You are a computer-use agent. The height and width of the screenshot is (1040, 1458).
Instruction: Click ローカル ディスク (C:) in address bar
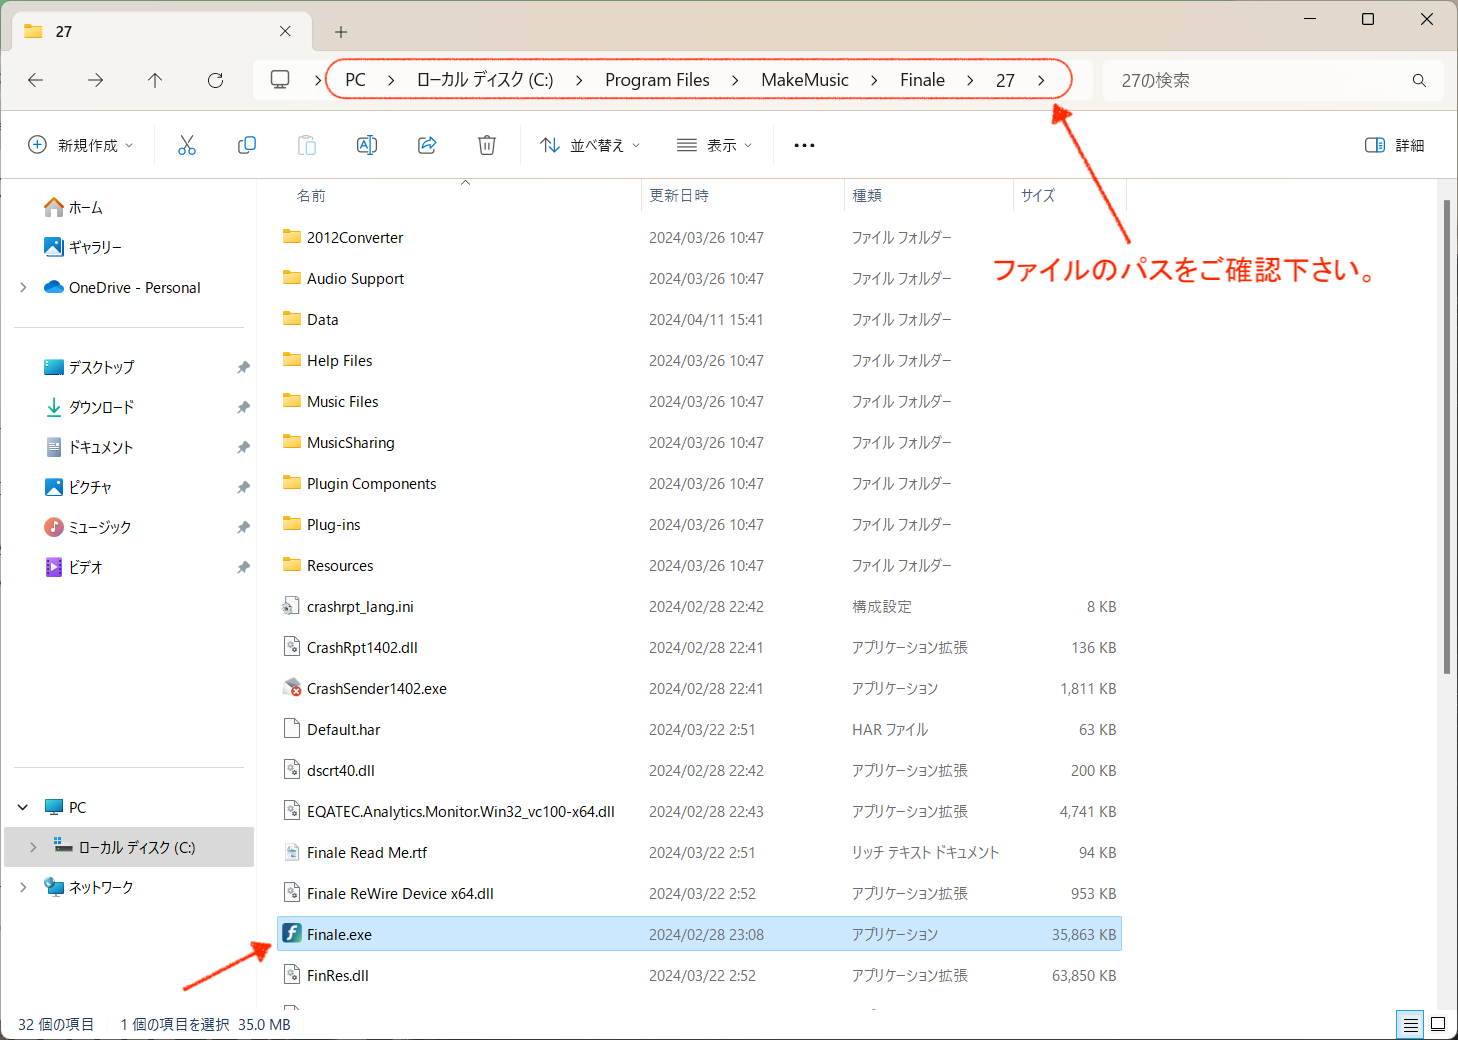tap(485, 80)
